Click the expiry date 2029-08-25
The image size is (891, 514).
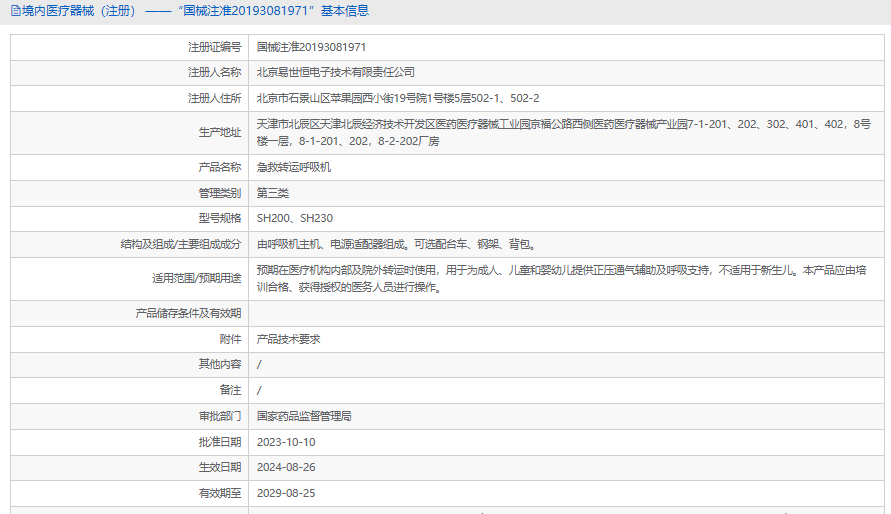(x=286, y=493)
